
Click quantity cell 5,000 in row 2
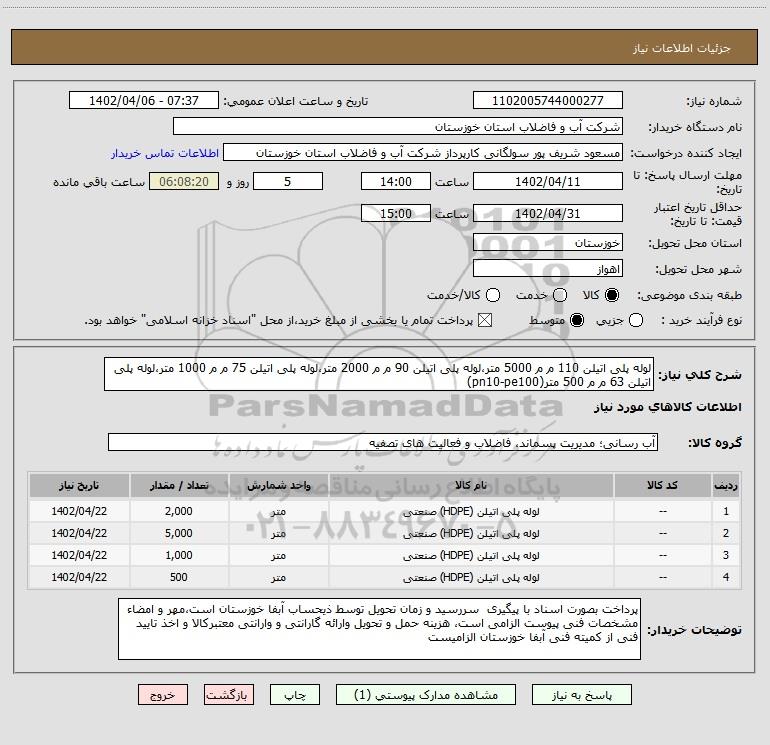tap(179, 533)
